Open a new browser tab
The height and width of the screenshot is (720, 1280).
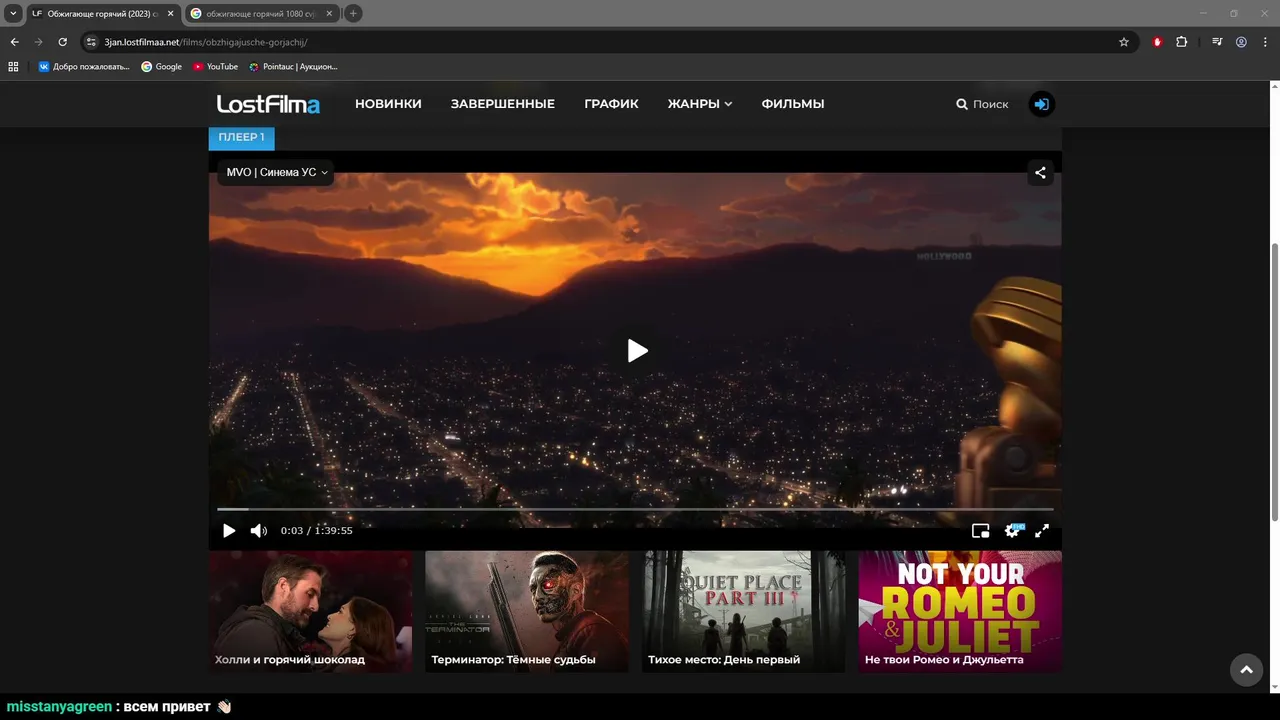click(353, 14)
